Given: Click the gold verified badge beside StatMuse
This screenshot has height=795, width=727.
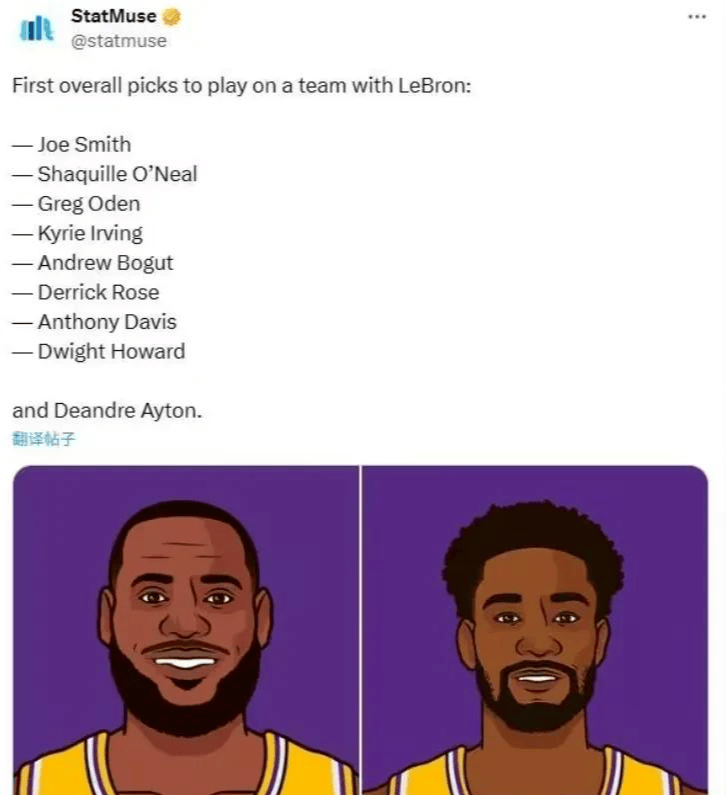Looking at the screenshot, I should (171, 17).
